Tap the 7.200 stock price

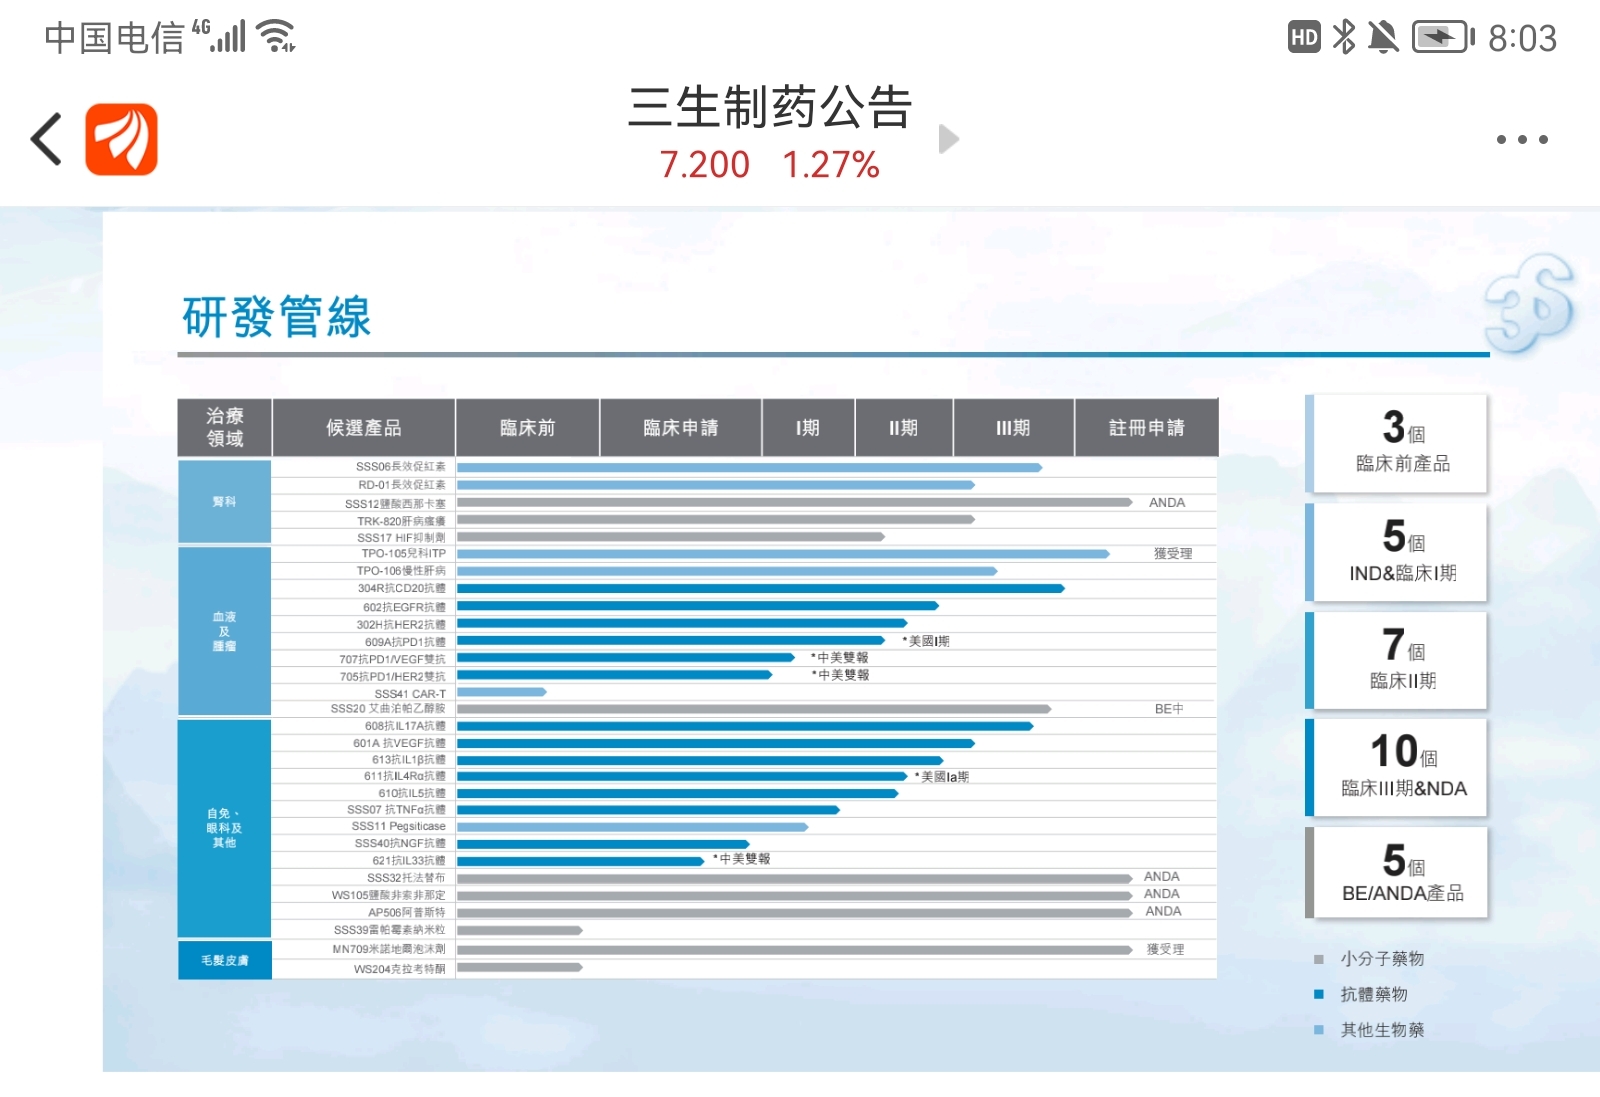tap(704, 165)
